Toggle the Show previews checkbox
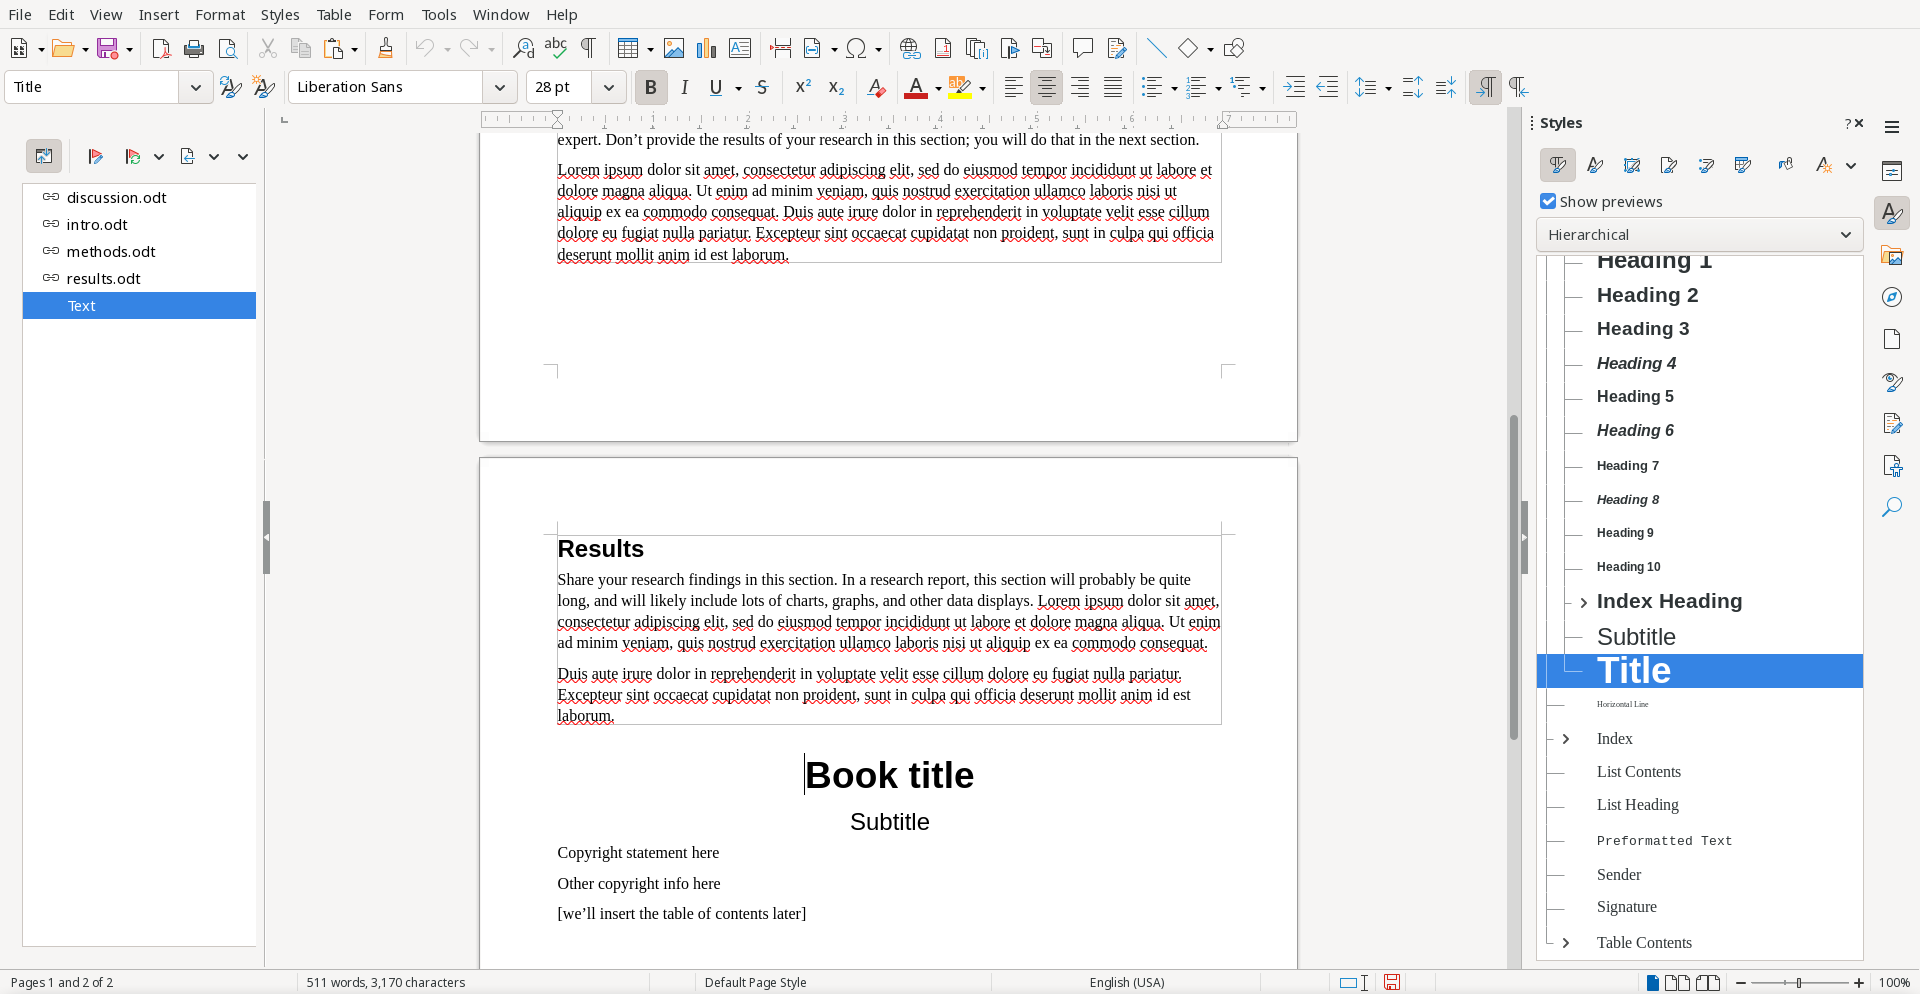The height and width of the screenshot is (994, 1920). pos(1548,201)
